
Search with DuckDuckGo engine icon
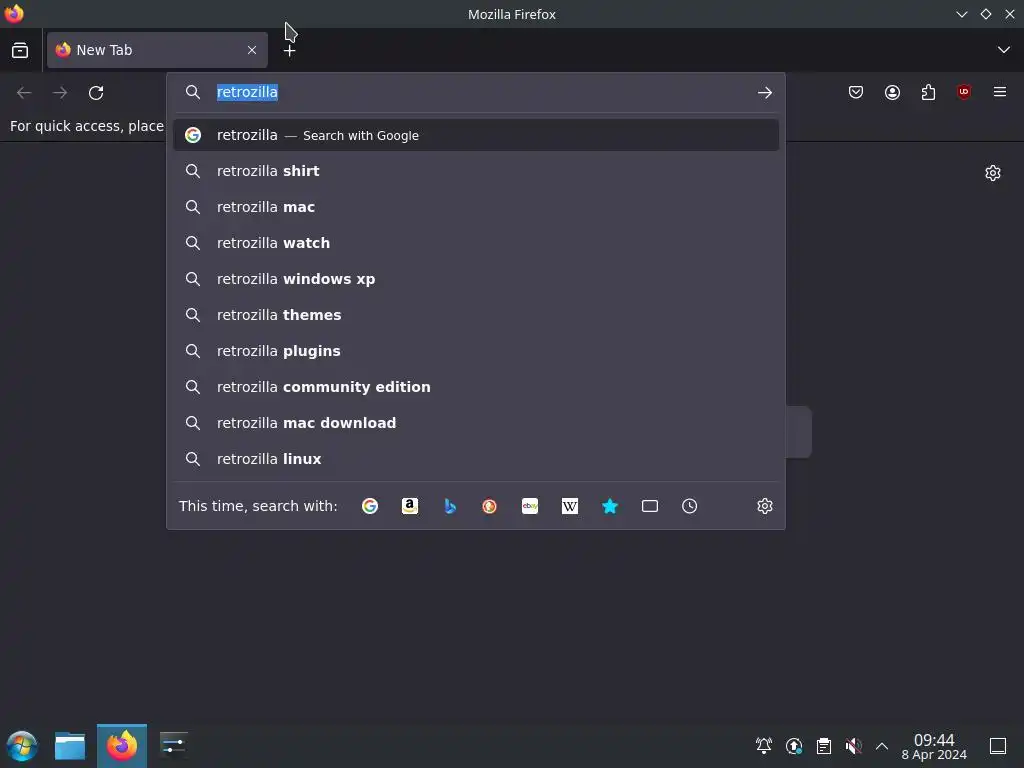click(489, 506)
